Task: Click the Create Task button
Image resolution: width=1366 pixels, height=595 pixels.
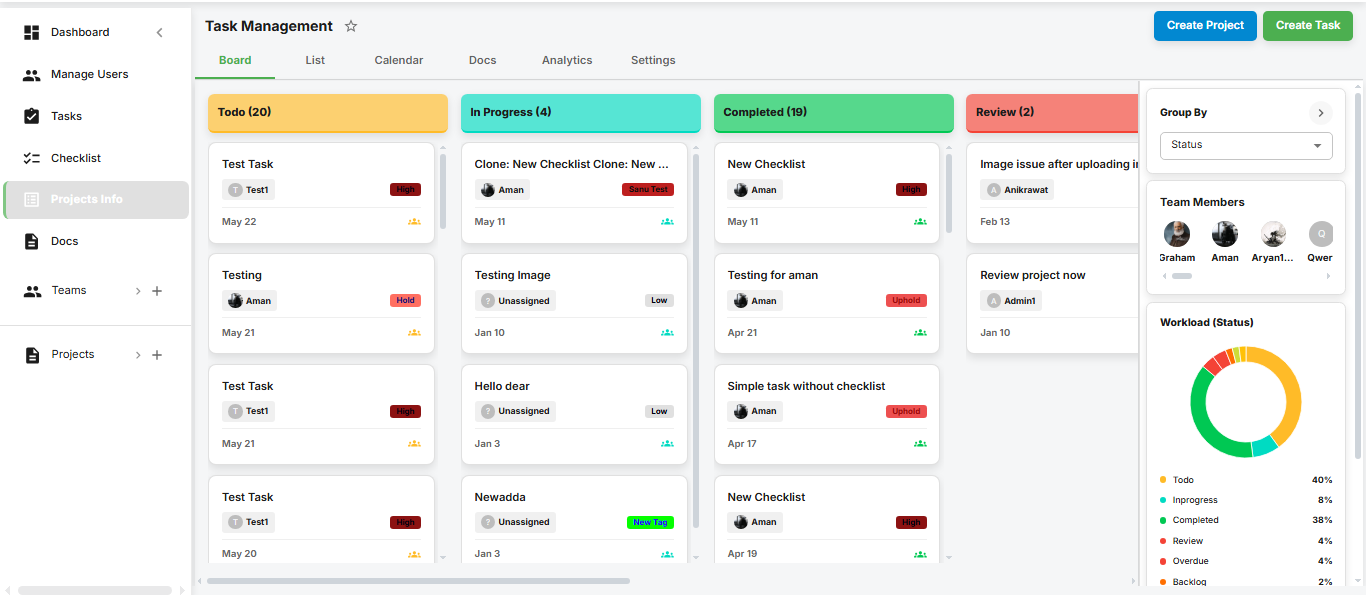Action: coord(1308,26)
